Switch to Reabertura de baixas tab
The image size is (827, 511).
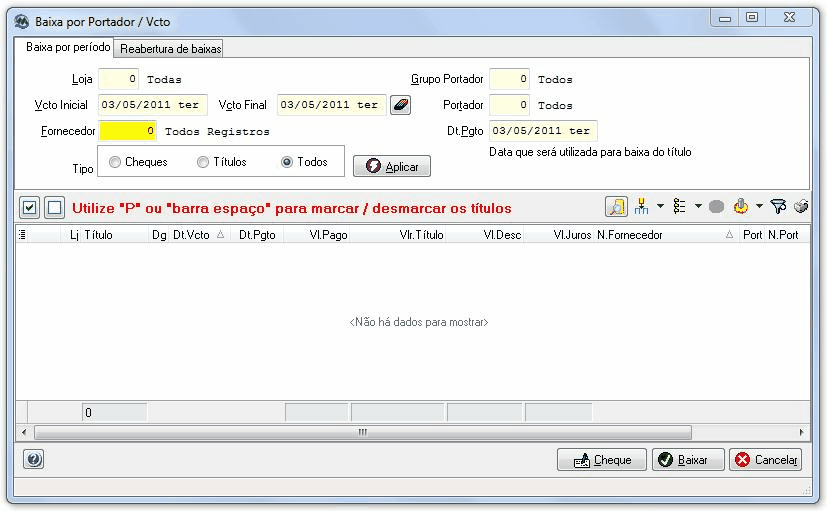tap(170, 49)
